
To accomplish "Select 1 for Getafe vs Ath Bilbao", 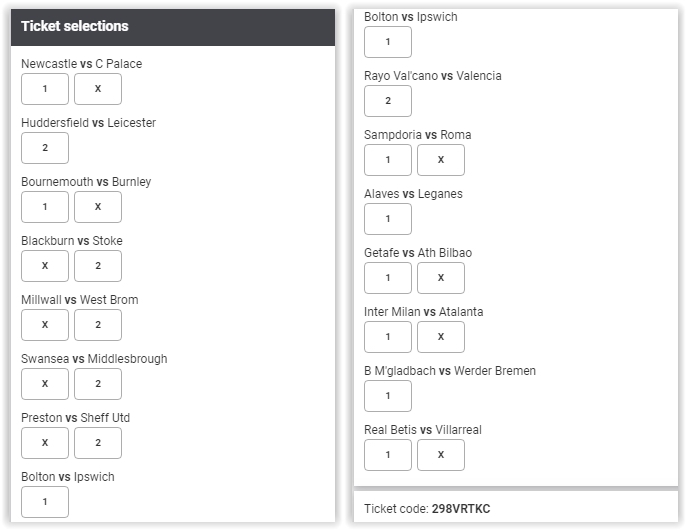I will pos(388,278).
